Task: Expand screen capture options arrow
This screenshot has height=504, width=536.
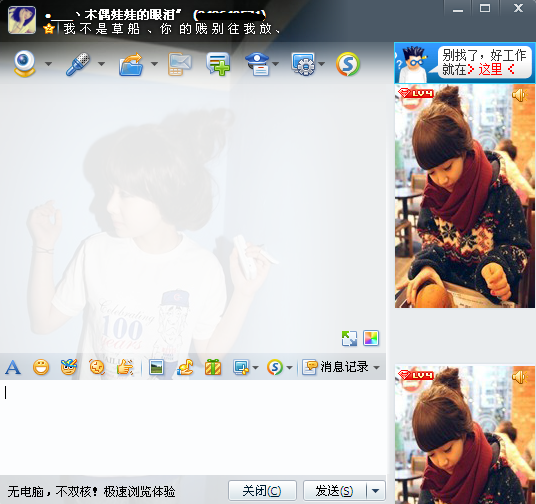Action: click(x=255, y=368)
